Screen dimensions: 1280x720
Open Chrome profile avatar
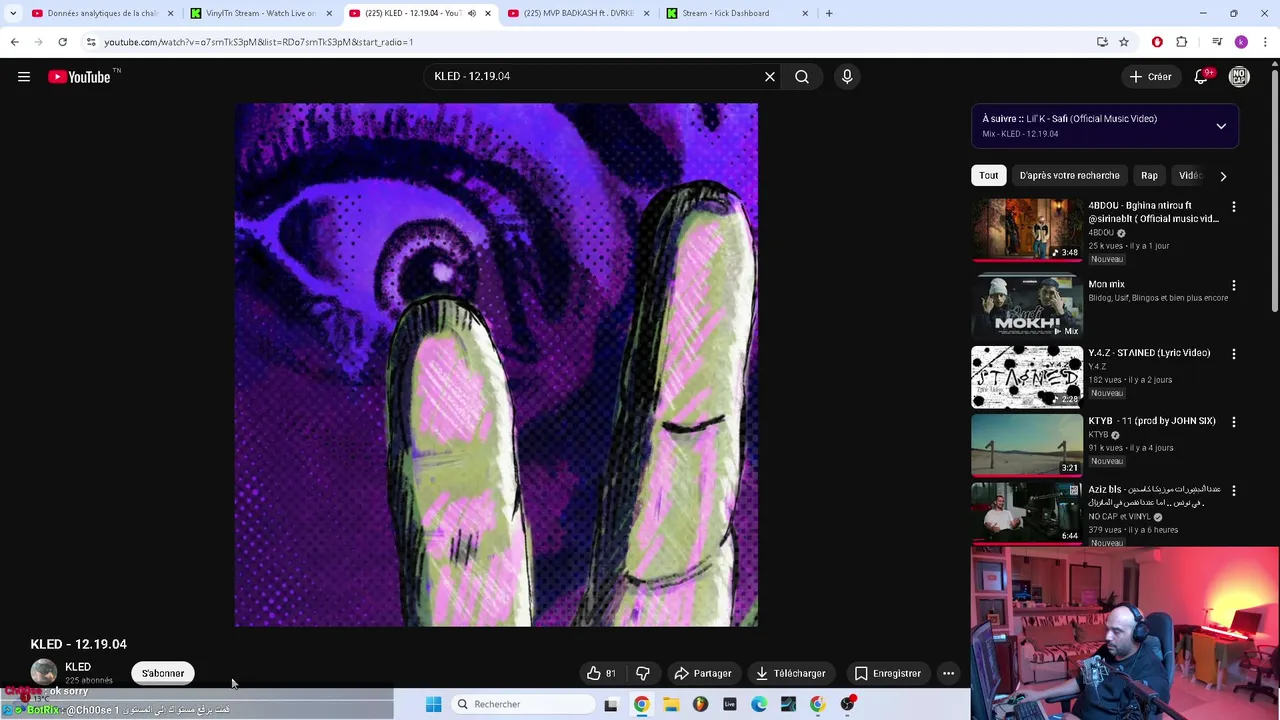point(1241,42)
